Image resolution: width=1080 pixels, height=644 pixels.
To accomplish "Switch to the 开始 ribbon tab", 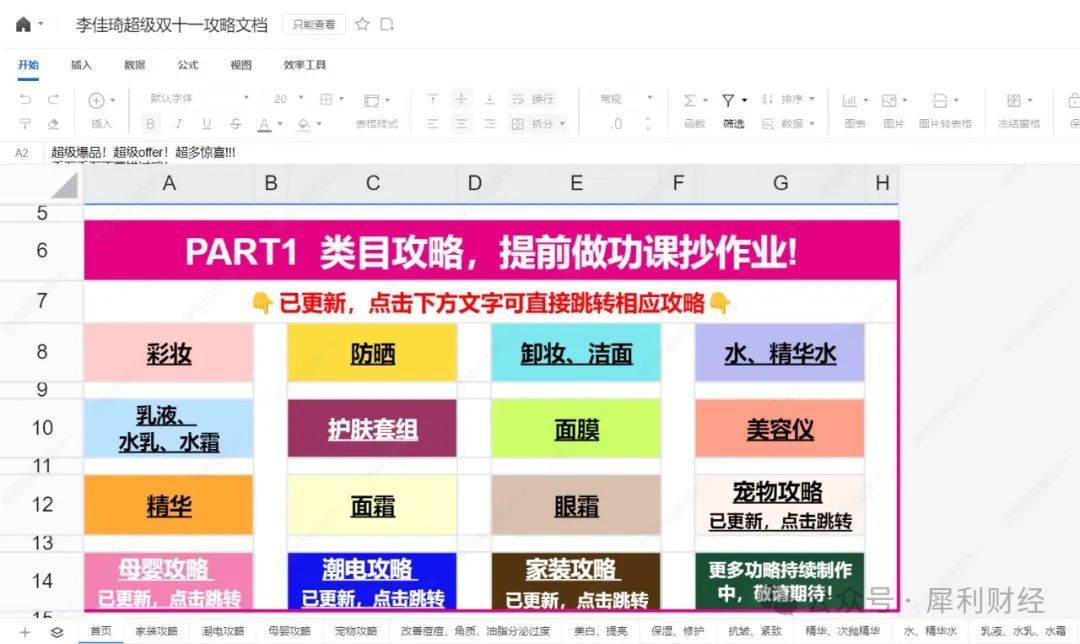I will 28,65.
